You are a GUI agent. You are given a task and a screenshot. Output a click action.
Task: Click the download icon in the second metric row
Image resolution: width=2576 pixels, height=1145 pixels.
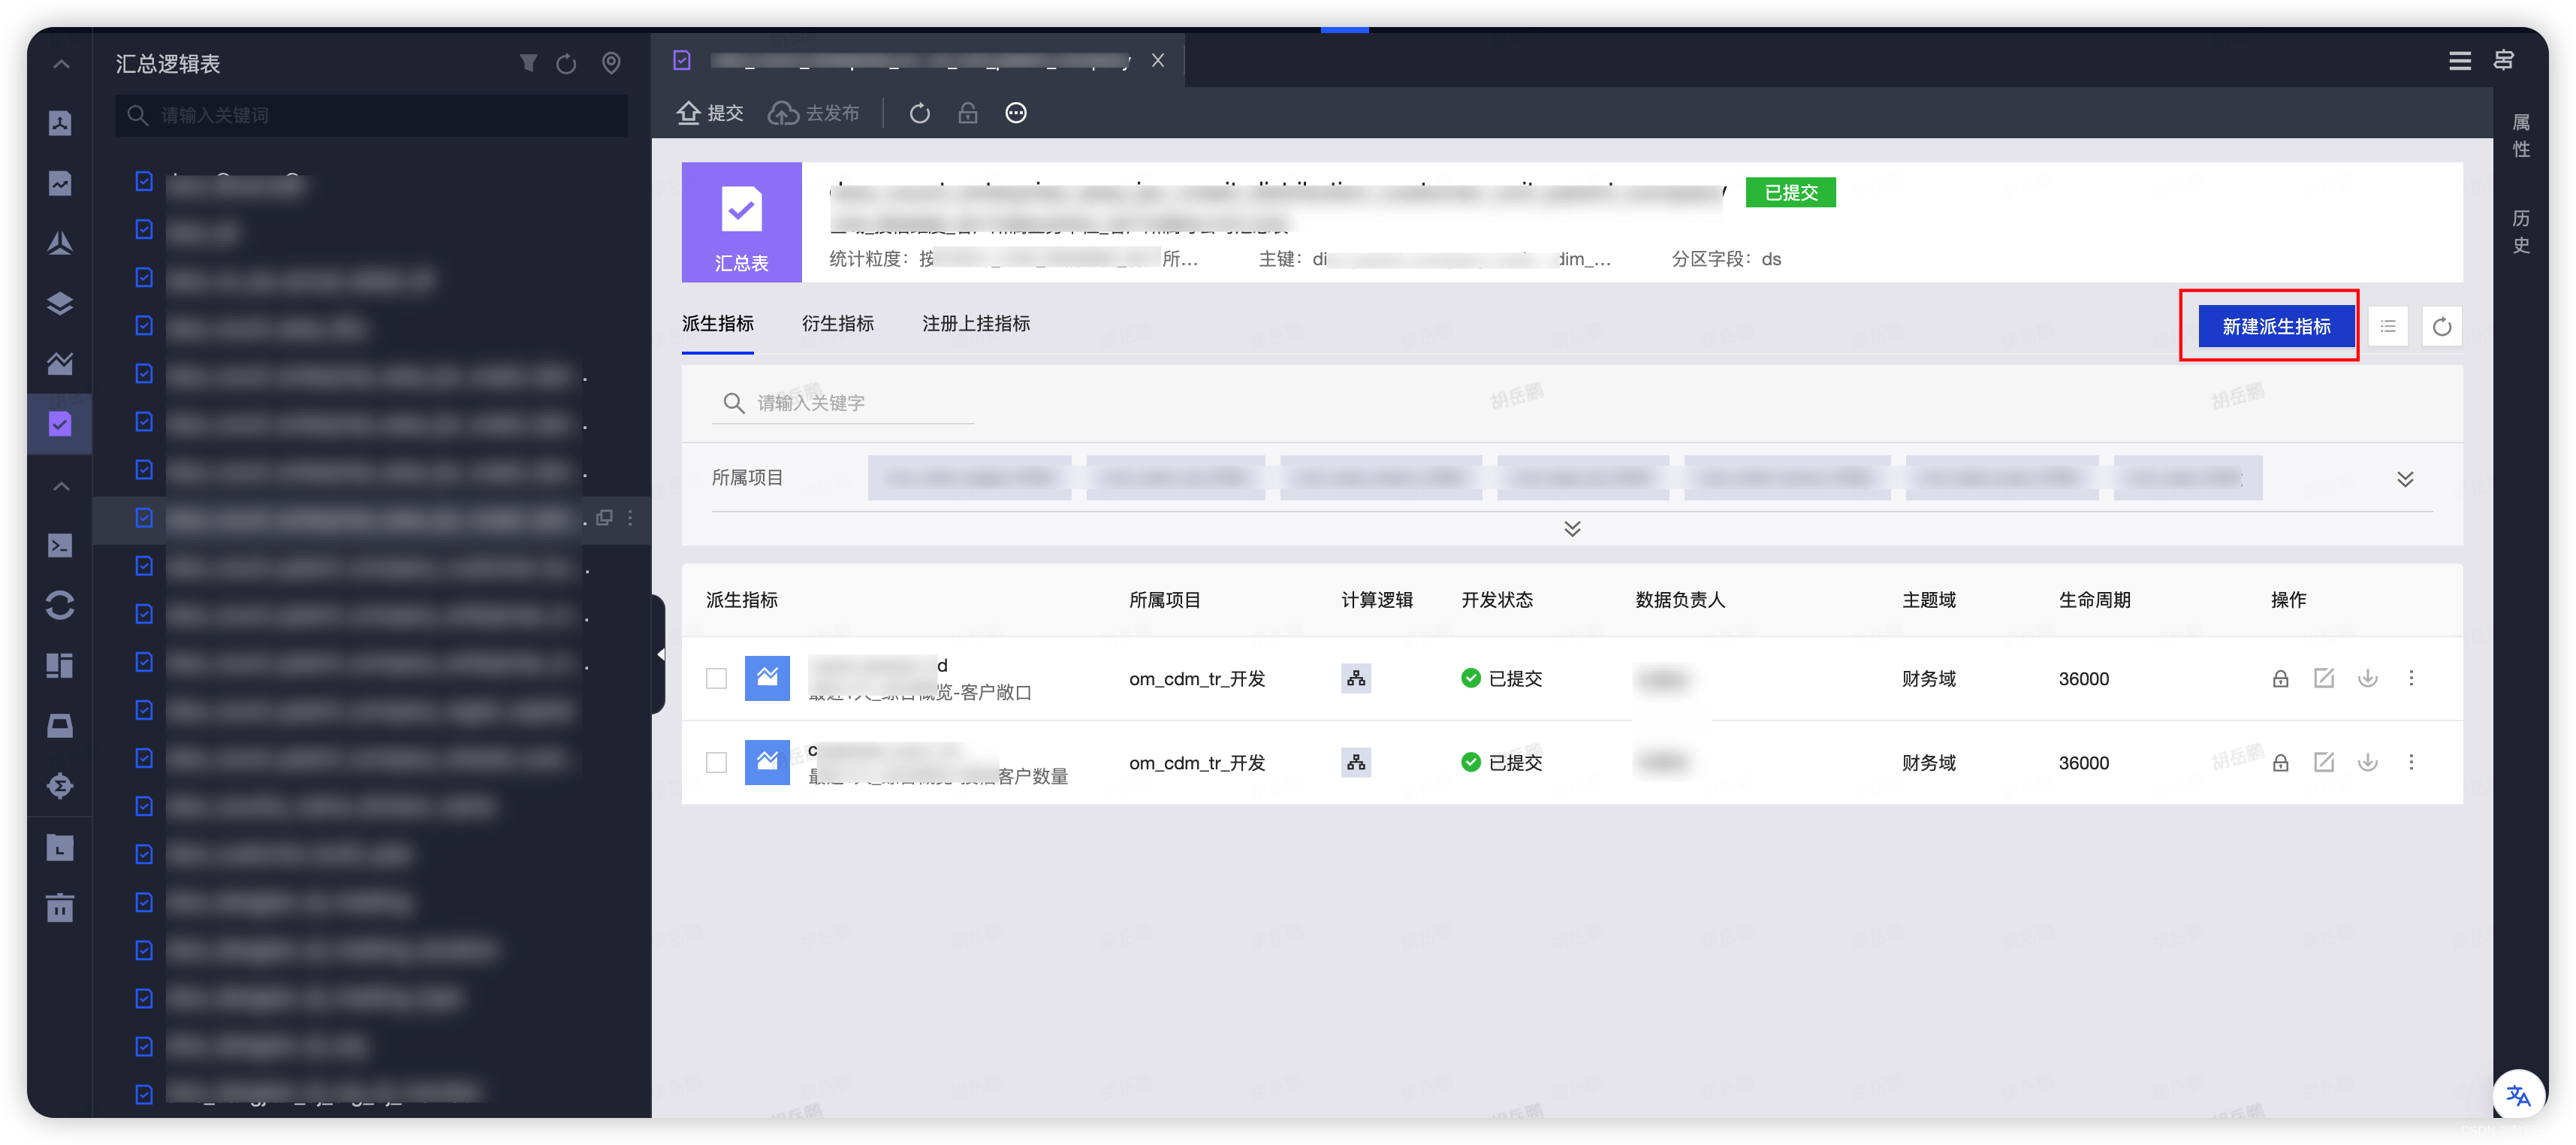(2367, 762)
